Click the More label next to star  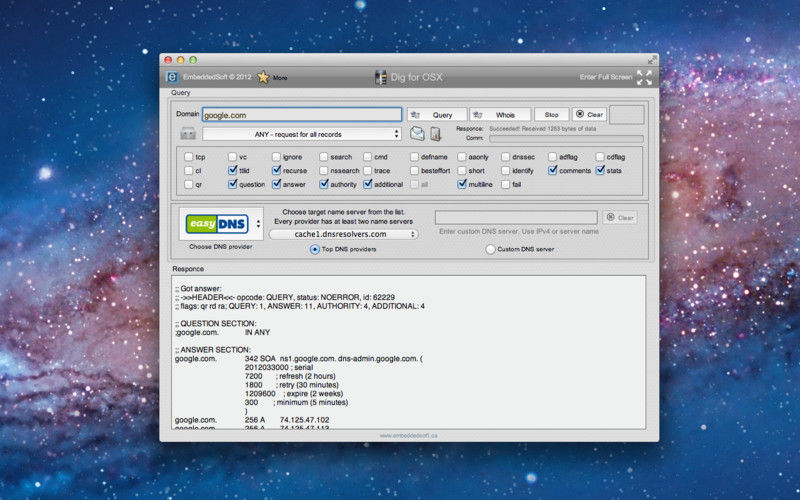pos(280,78)
